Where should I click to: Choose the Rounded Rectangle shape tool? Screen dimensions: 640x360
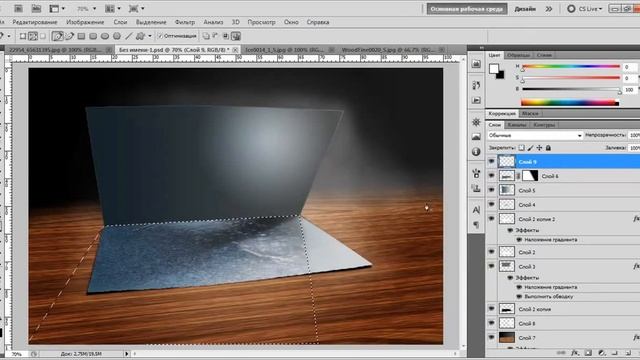[93, 36]
